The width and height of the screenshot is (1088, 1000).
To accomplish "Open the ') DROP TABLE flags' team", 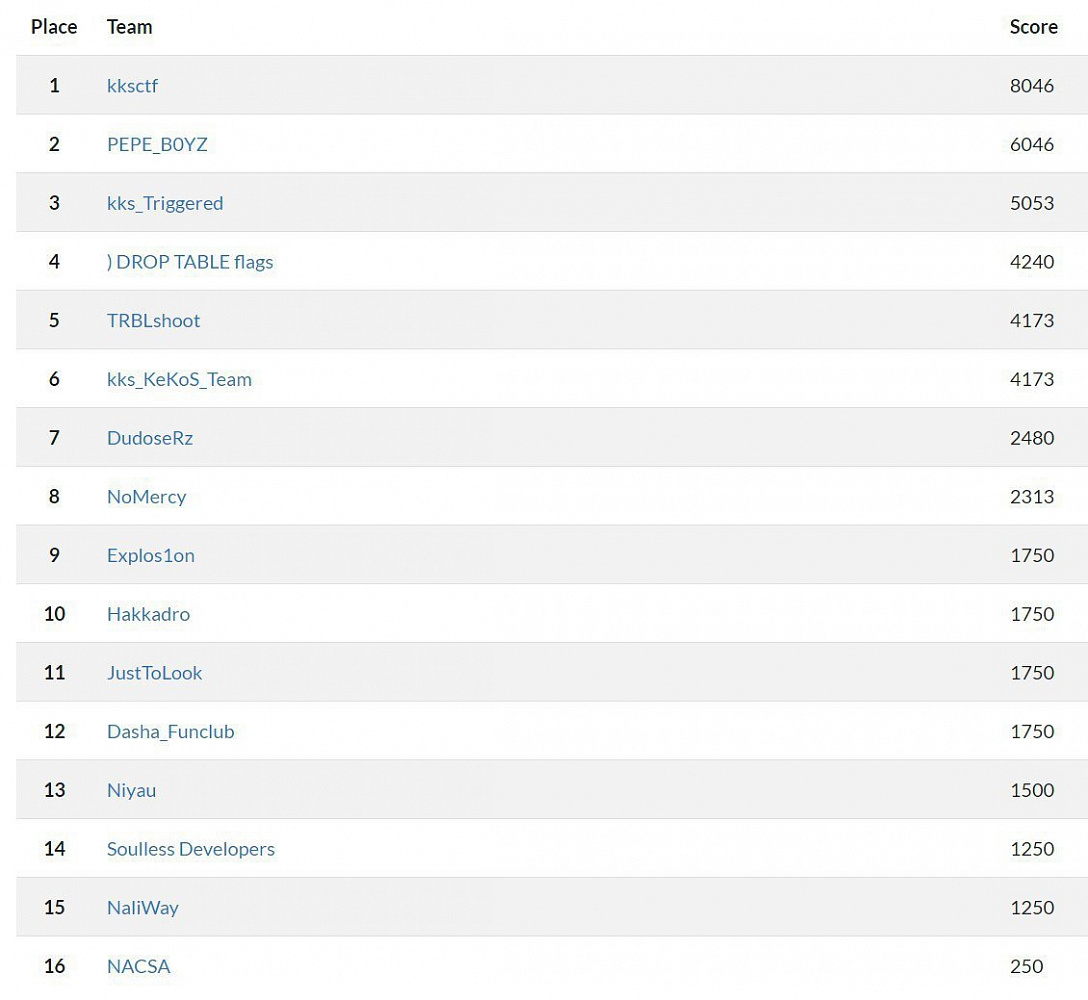I will (190, 262).
